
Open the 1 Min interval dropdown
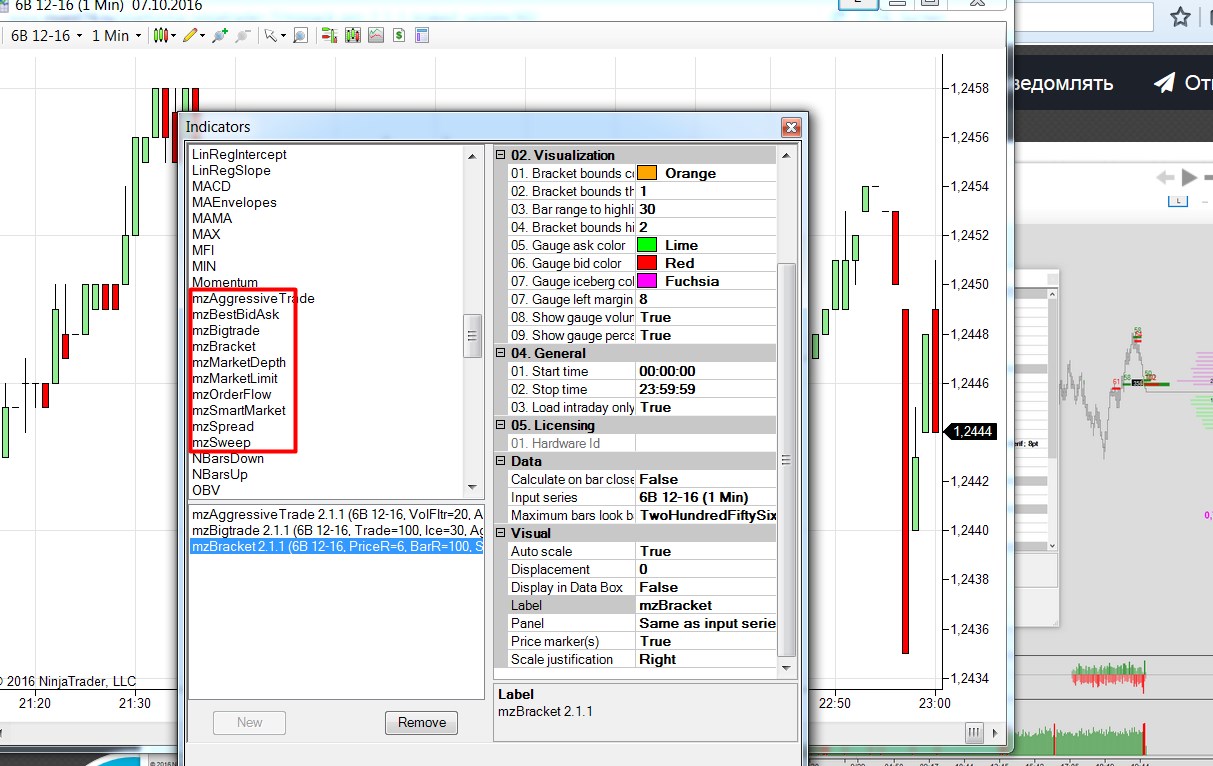click(115, 36)
